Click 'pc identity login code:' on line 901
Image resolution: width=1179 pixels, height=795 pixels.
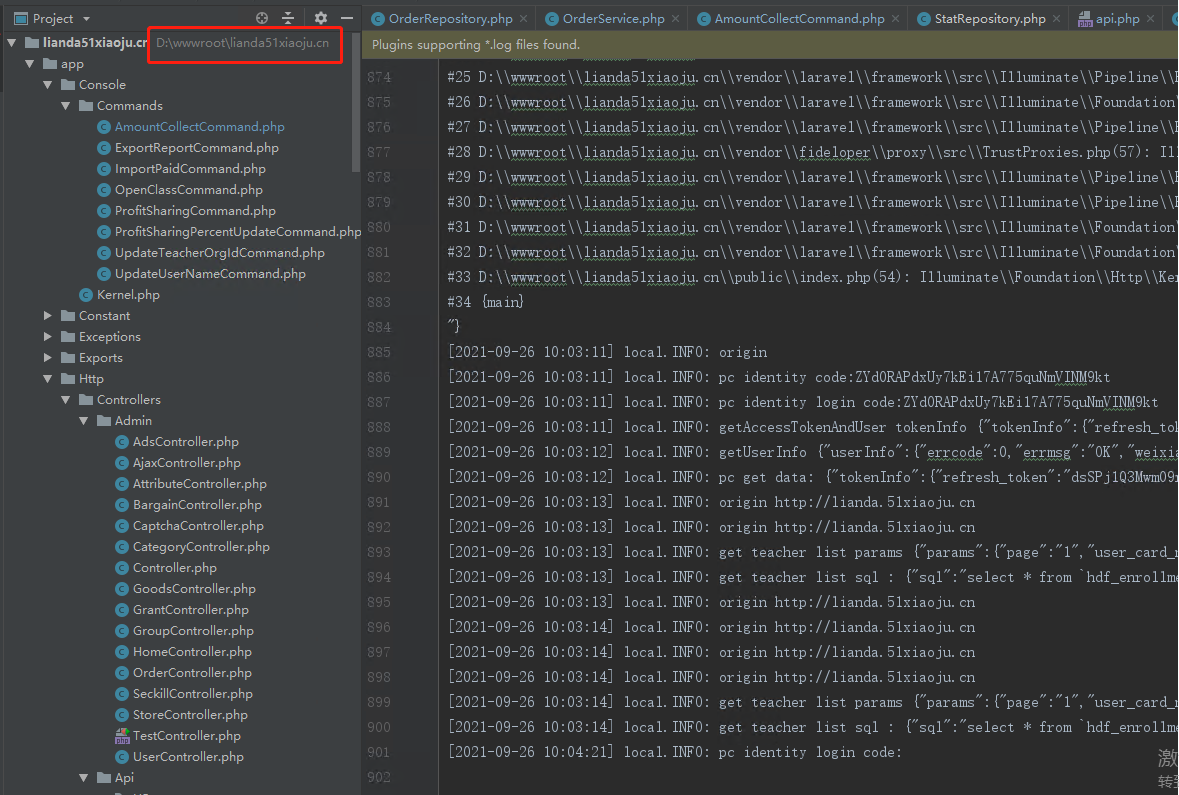point(809,752)
